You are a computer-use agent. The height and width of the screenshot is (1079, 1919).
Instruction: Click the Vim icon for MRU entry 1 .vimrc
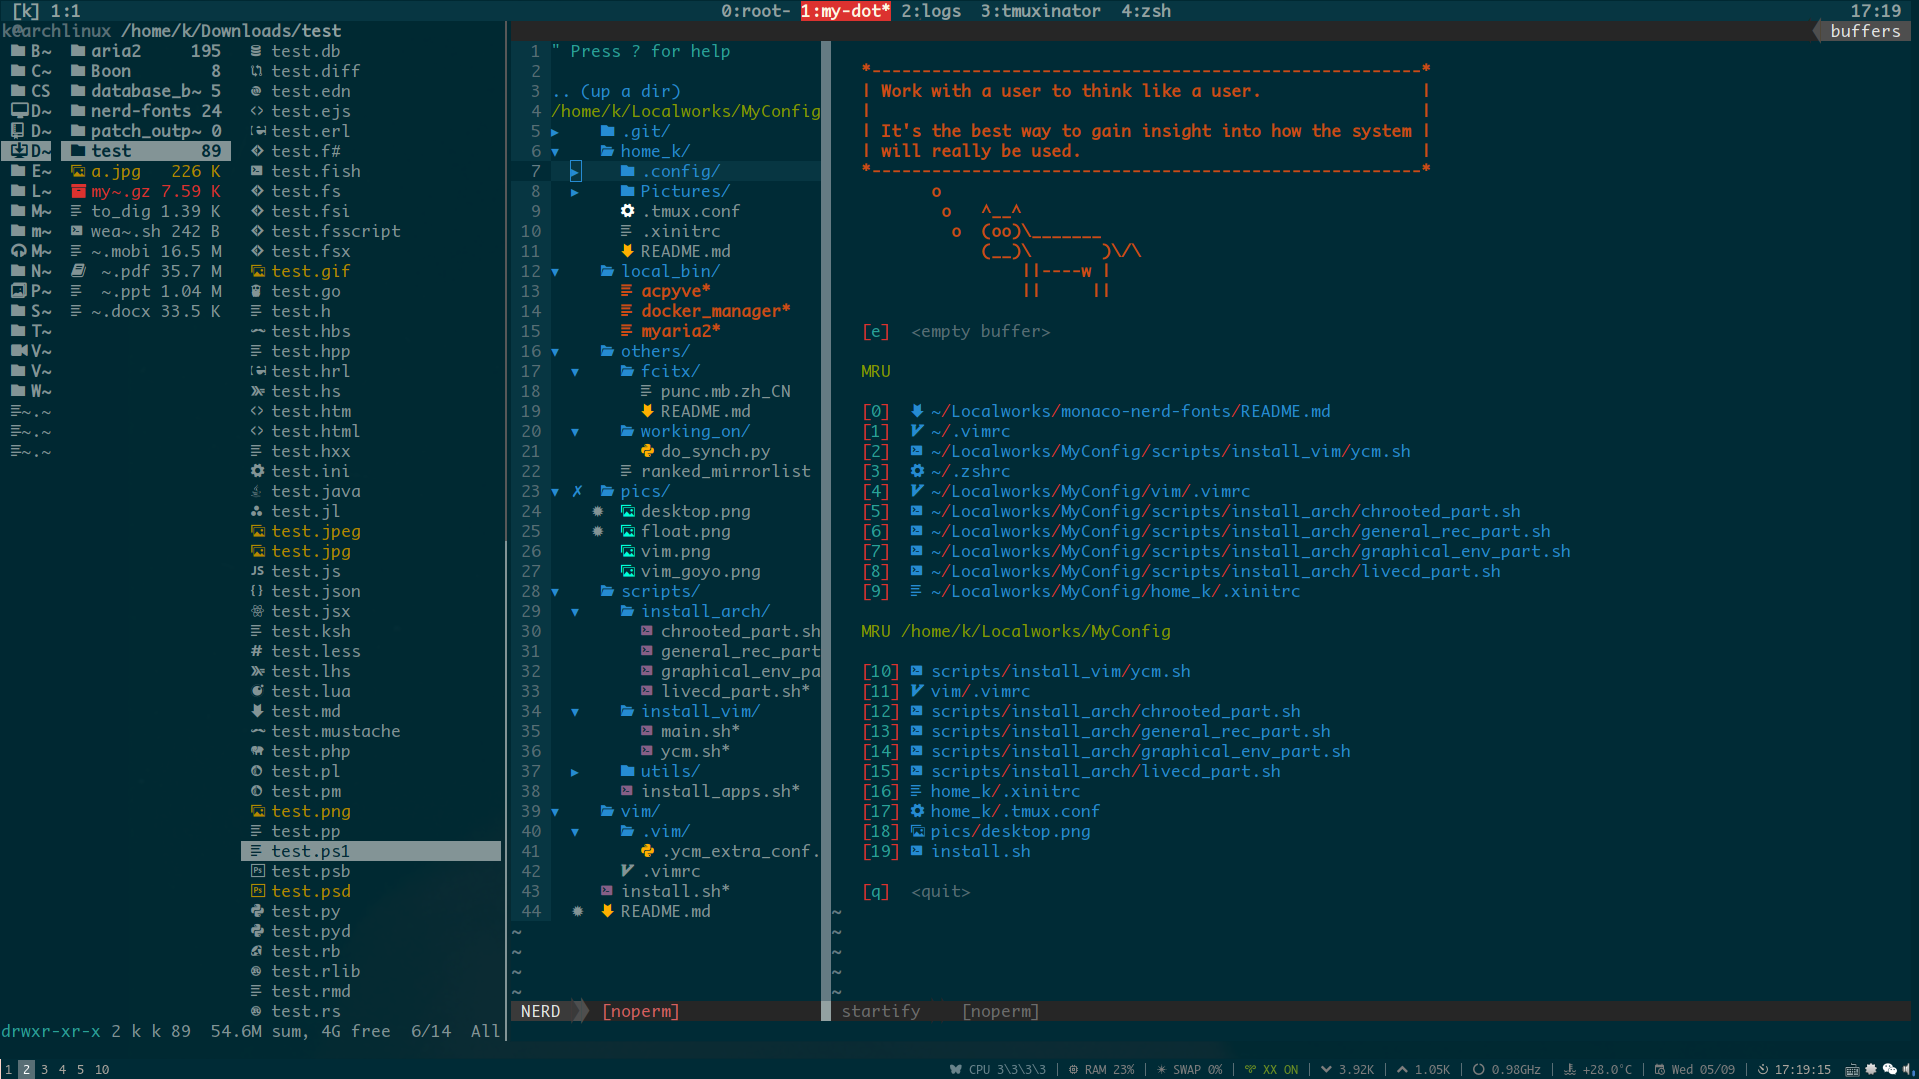pos(916,431)
